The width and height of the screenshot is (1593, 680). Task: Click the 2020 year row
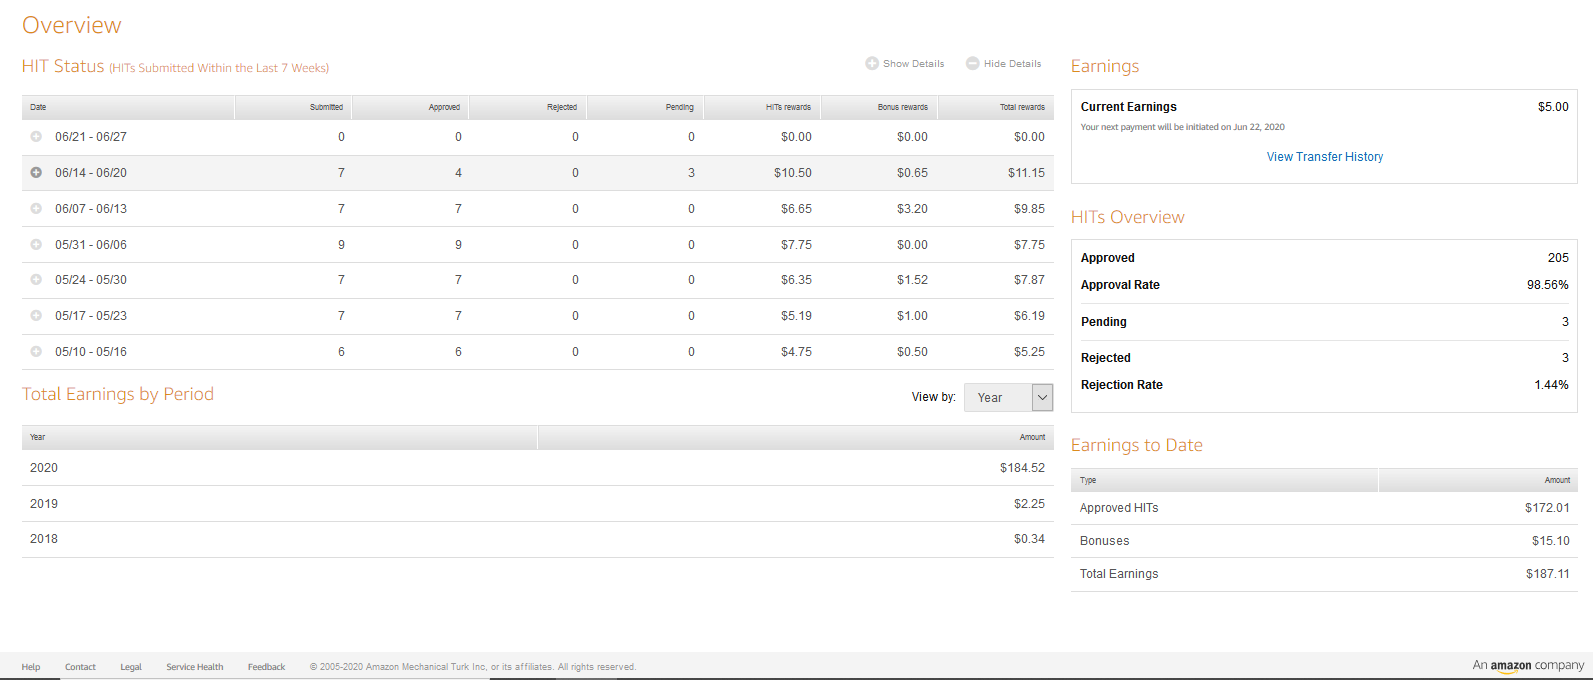(x=538, y=468)
